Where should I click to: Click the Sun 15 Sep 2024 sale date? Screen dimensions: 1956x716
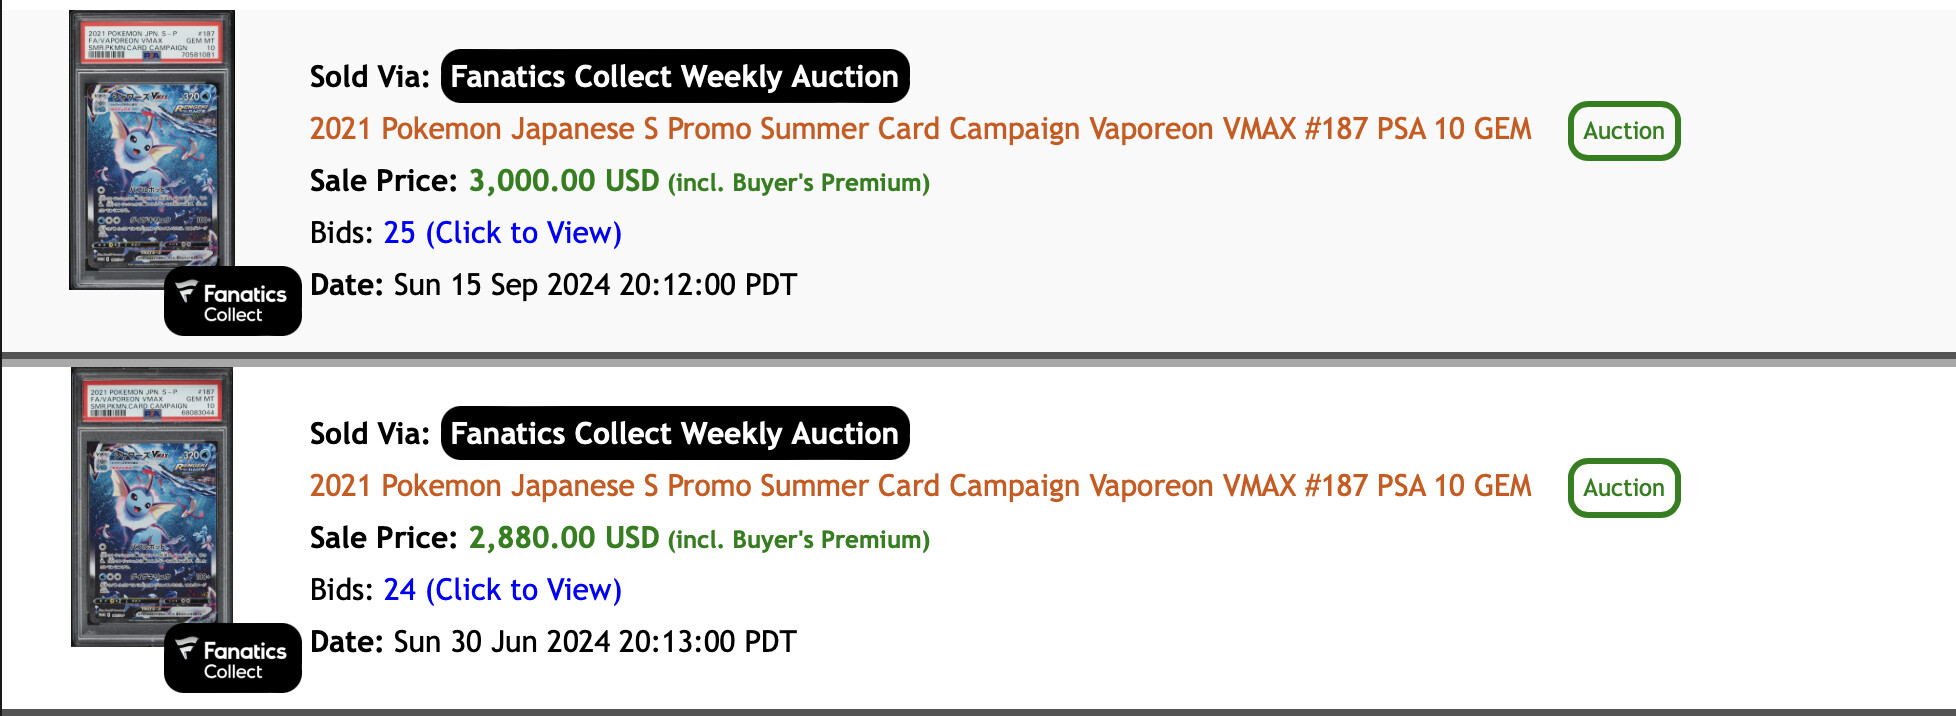595,285
